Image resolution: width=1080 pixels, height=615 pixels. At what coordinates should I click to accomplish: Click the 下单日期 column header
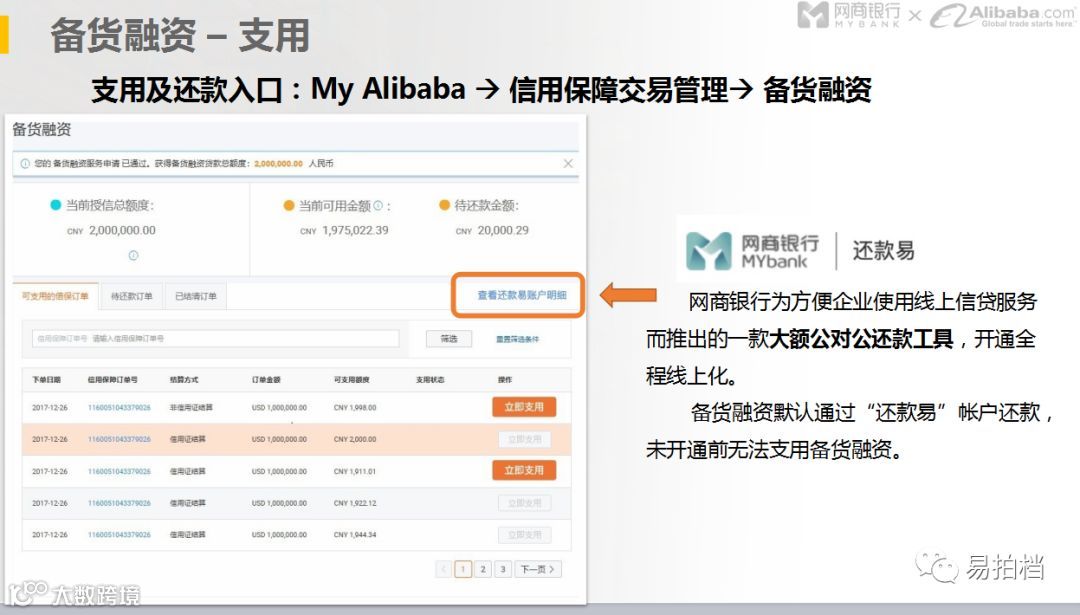pos(46,380)
